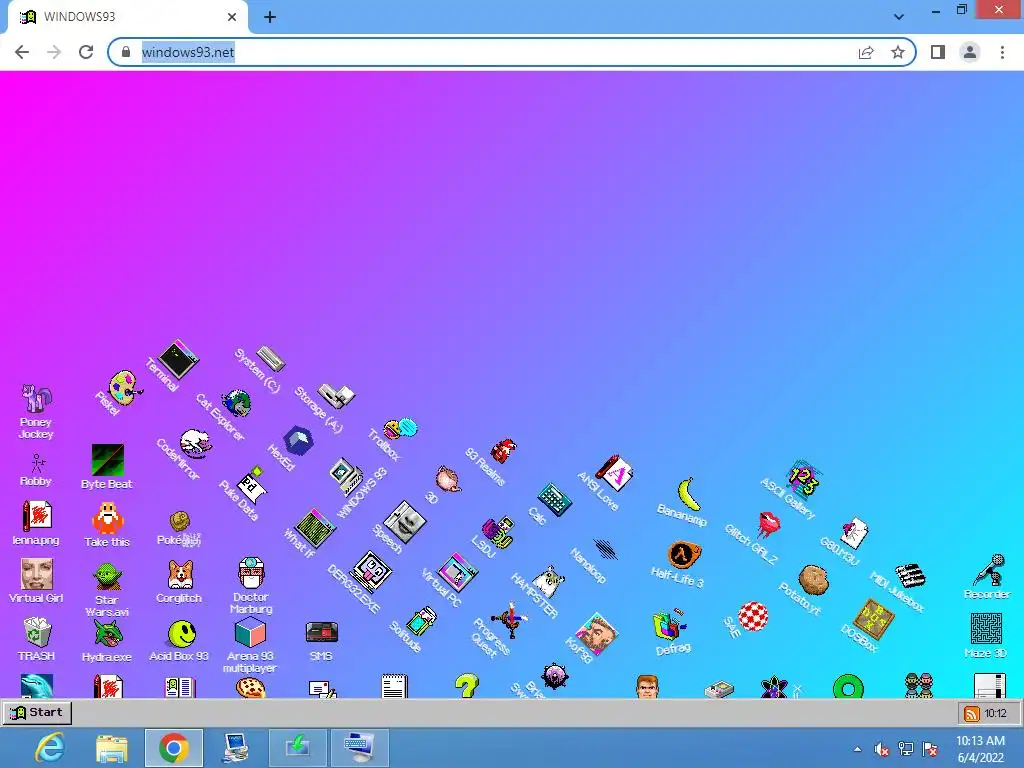This screenshot has width=1024, height=768.
Task: Launch the SAE red checkered ball icon
Action: pos(753,617)
